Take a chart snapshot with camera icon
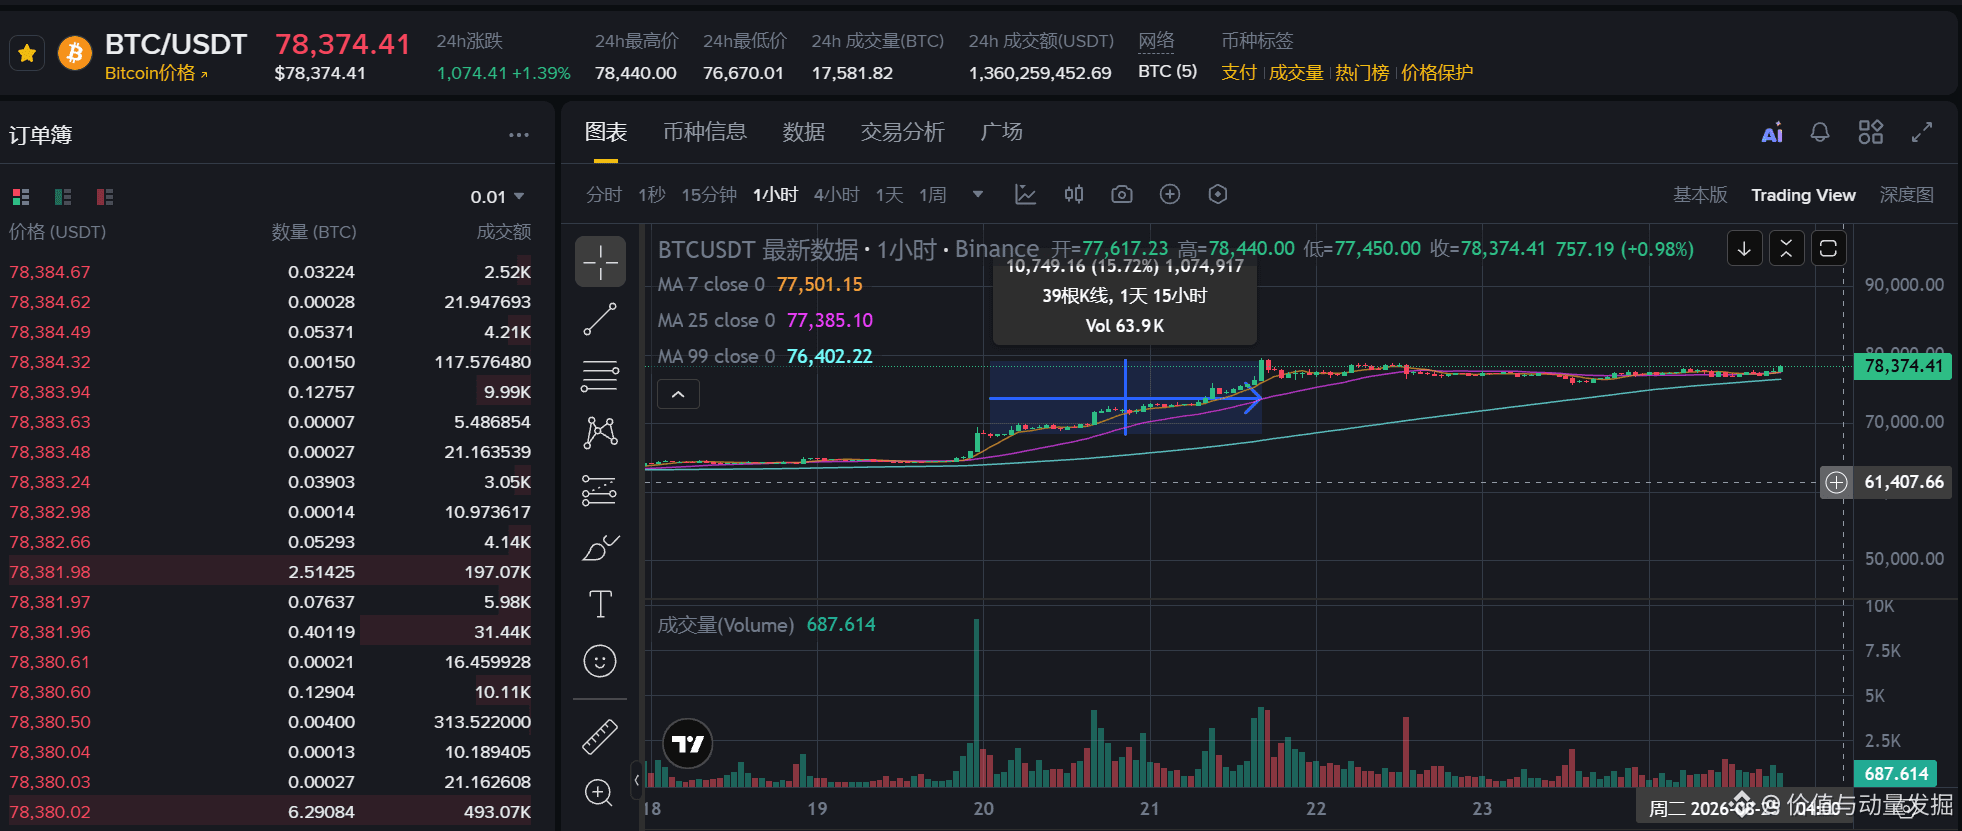This screenshot has width=1962, height=831. (1122, 195)
